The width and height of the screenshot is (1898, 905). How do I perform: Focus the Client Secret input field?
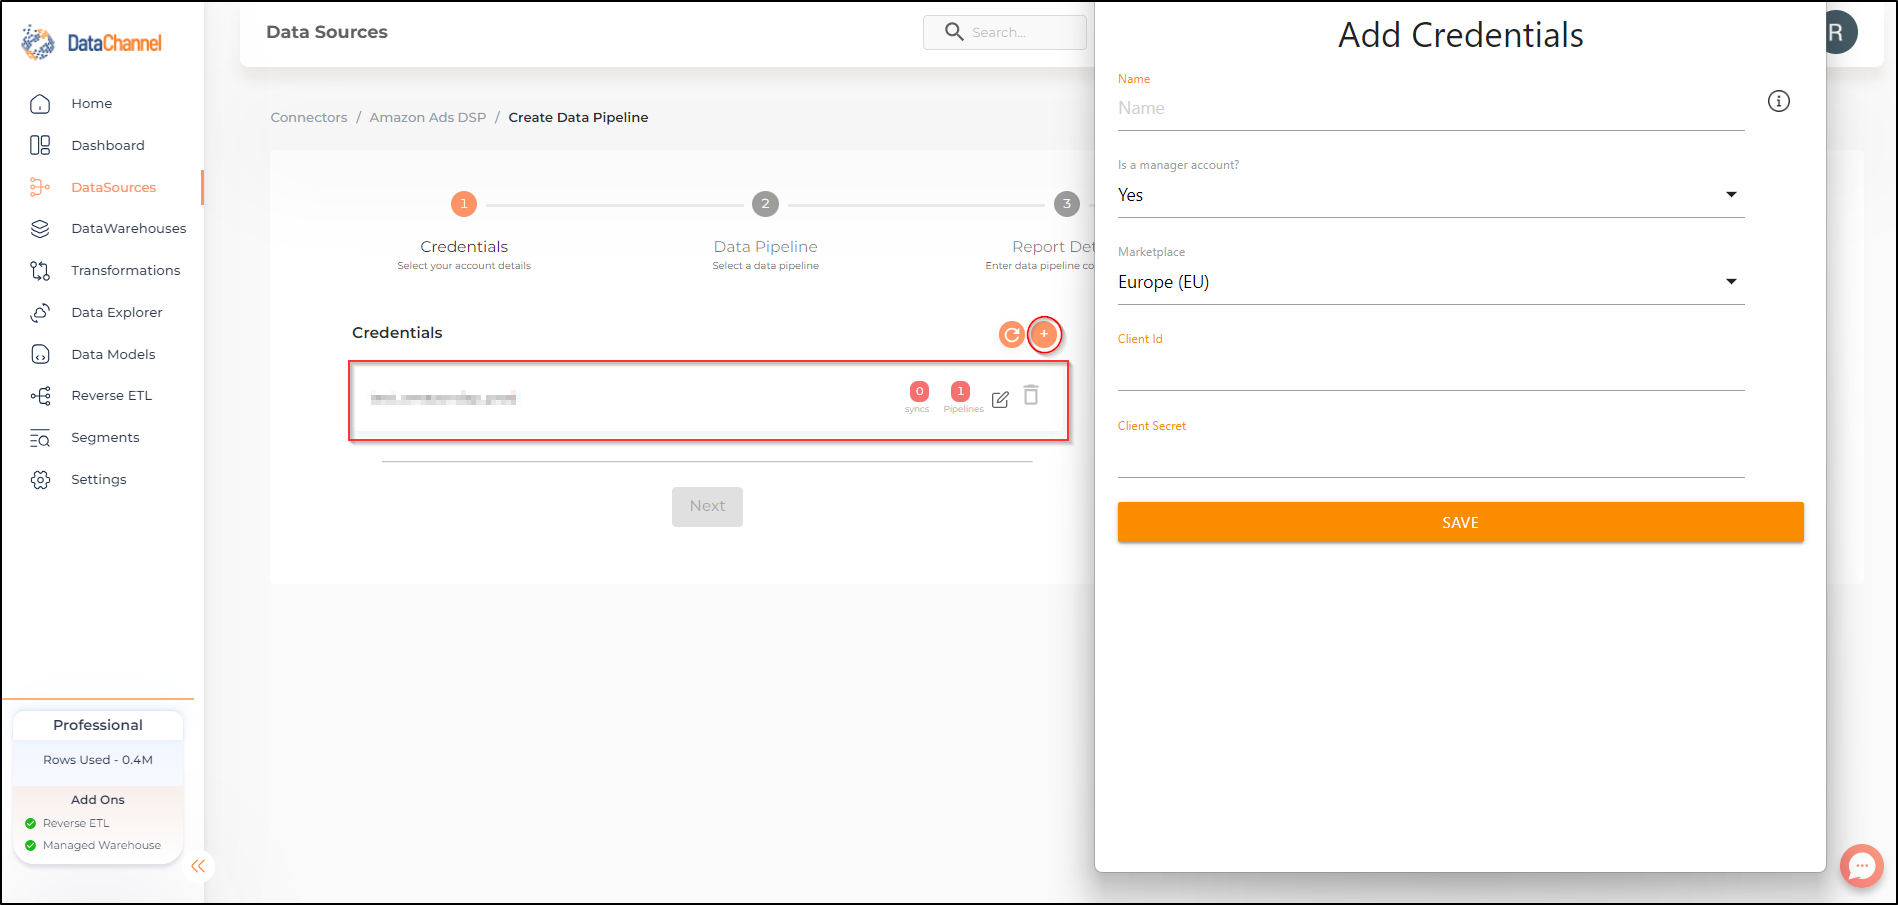pos(1431,456)
